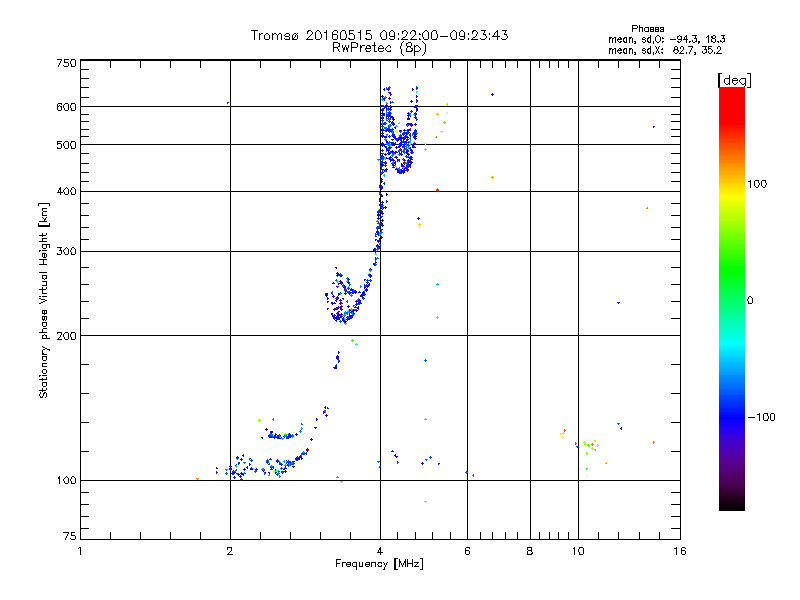Click the phase colorbar gradient
The height and width of the screenshot is (600, 800).
[x=732, y=298]
